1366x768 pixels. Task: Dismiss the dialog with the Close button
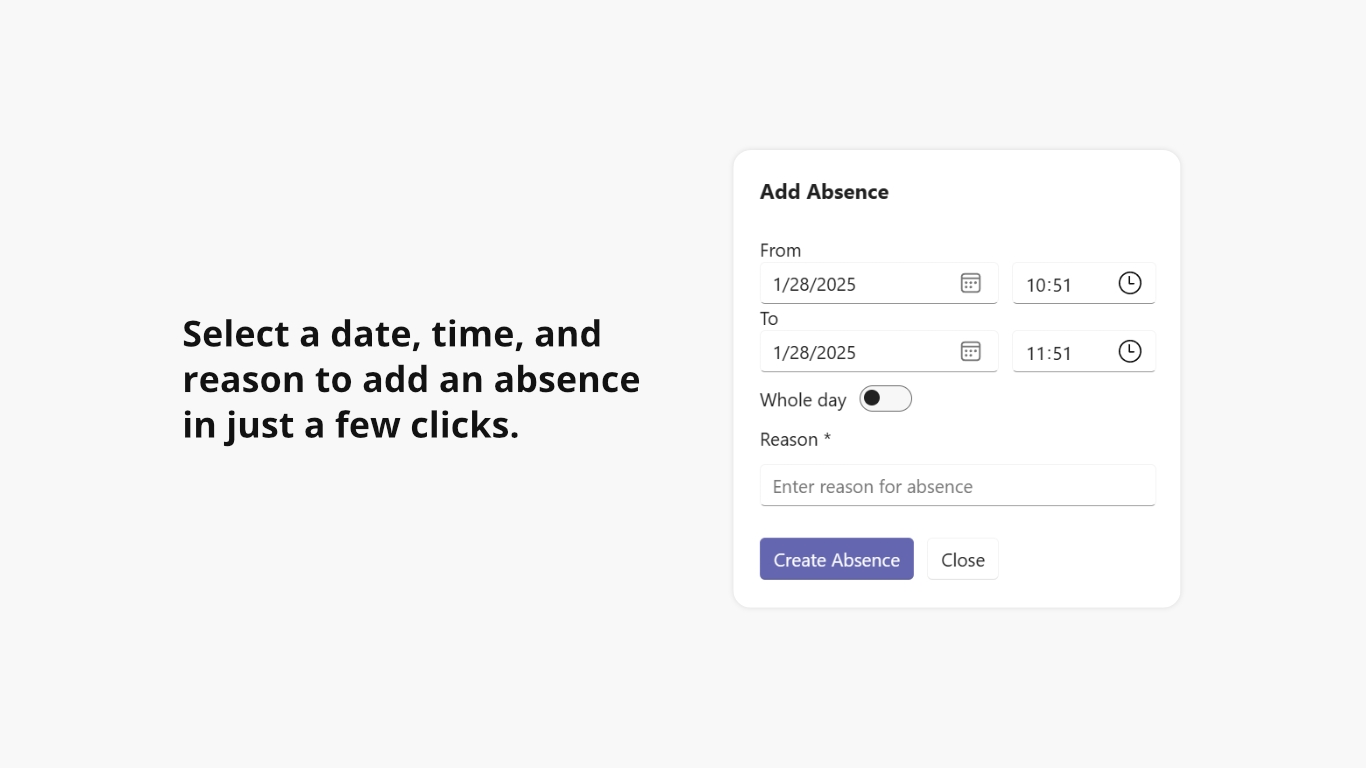click(x=962, y=560)
